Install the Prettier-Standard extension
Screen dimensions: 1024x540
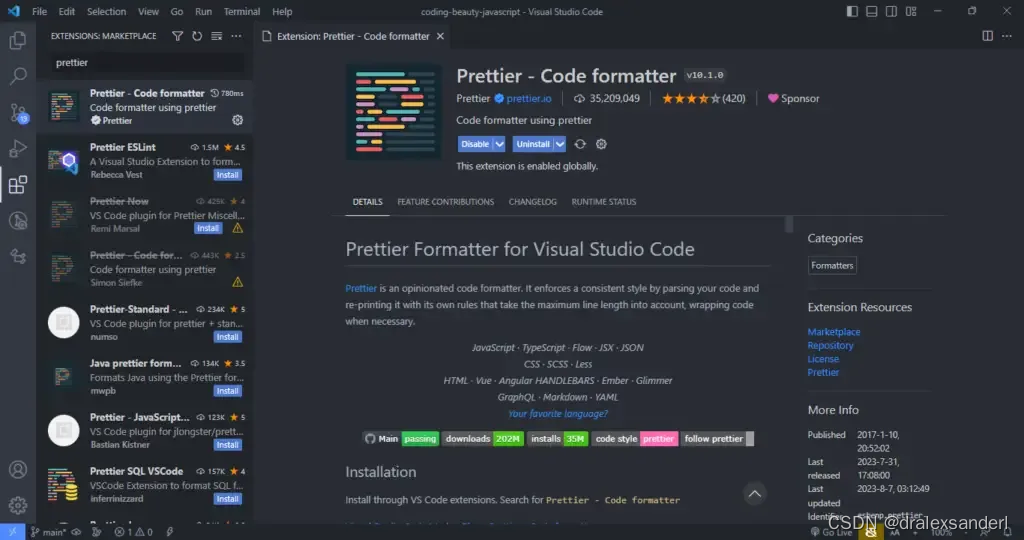pyautogui.click(x=227, y=337)
